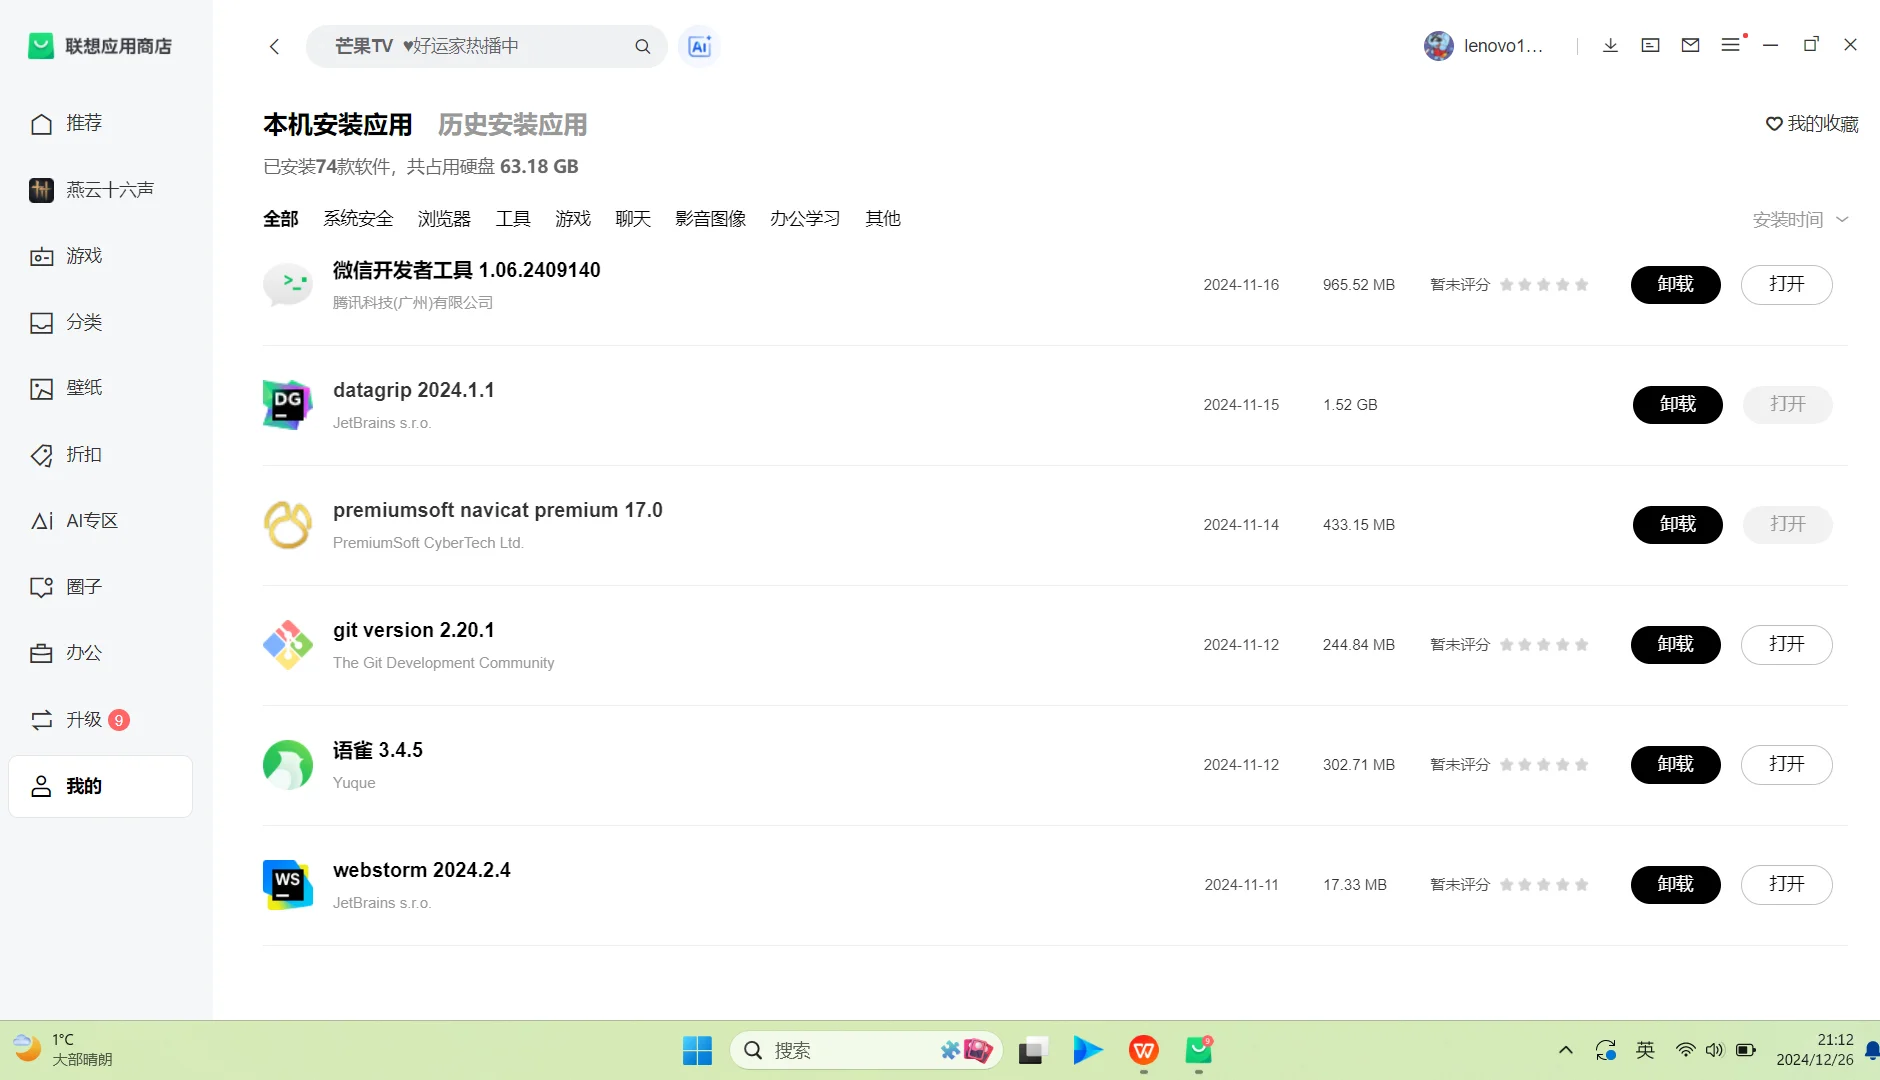Screen dimensions: 1880x1080
Task: Show hidden system tray icons
Action: pos(1566,1051)
